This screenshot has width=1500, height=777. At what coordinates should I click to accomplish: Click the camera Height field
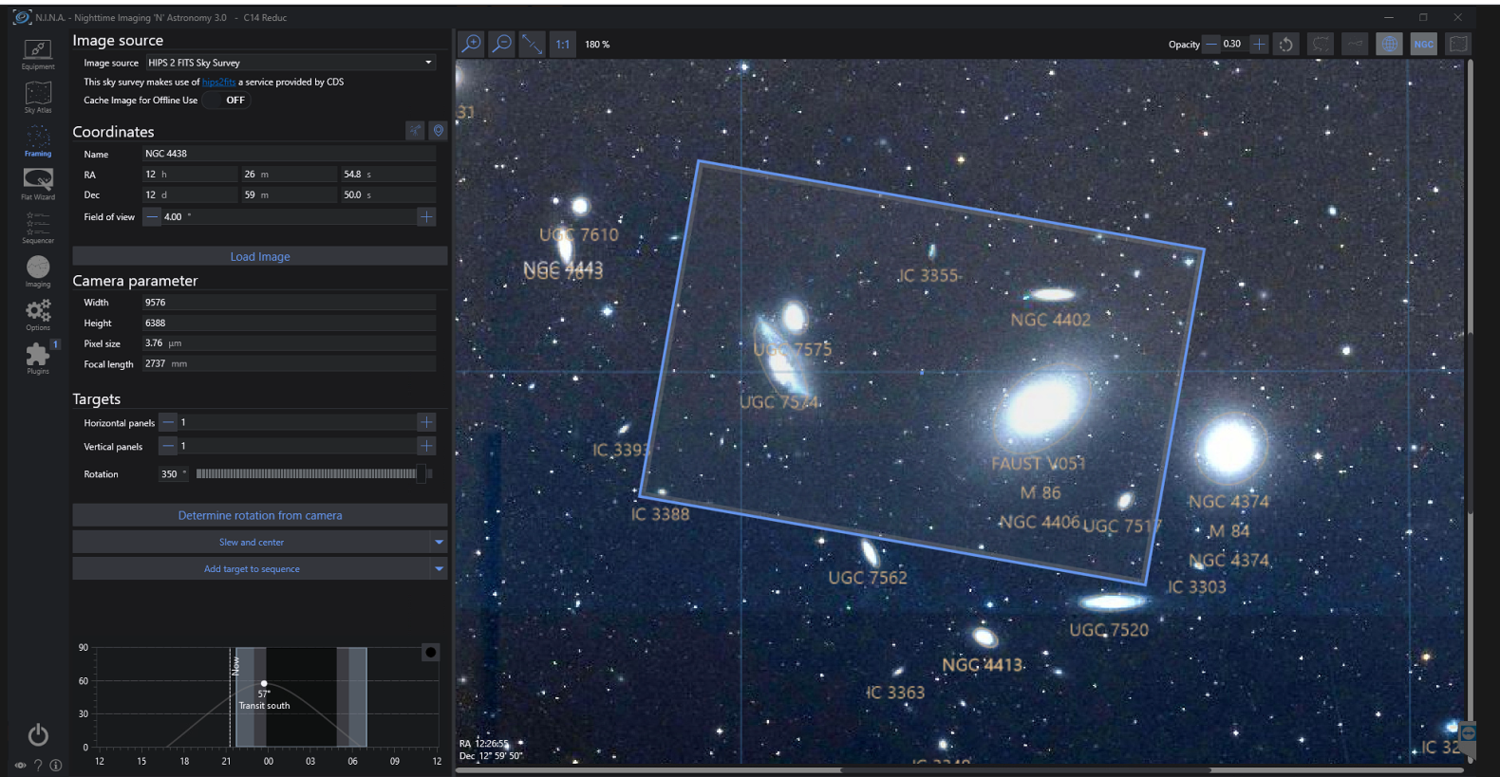[x=290, y=323]
